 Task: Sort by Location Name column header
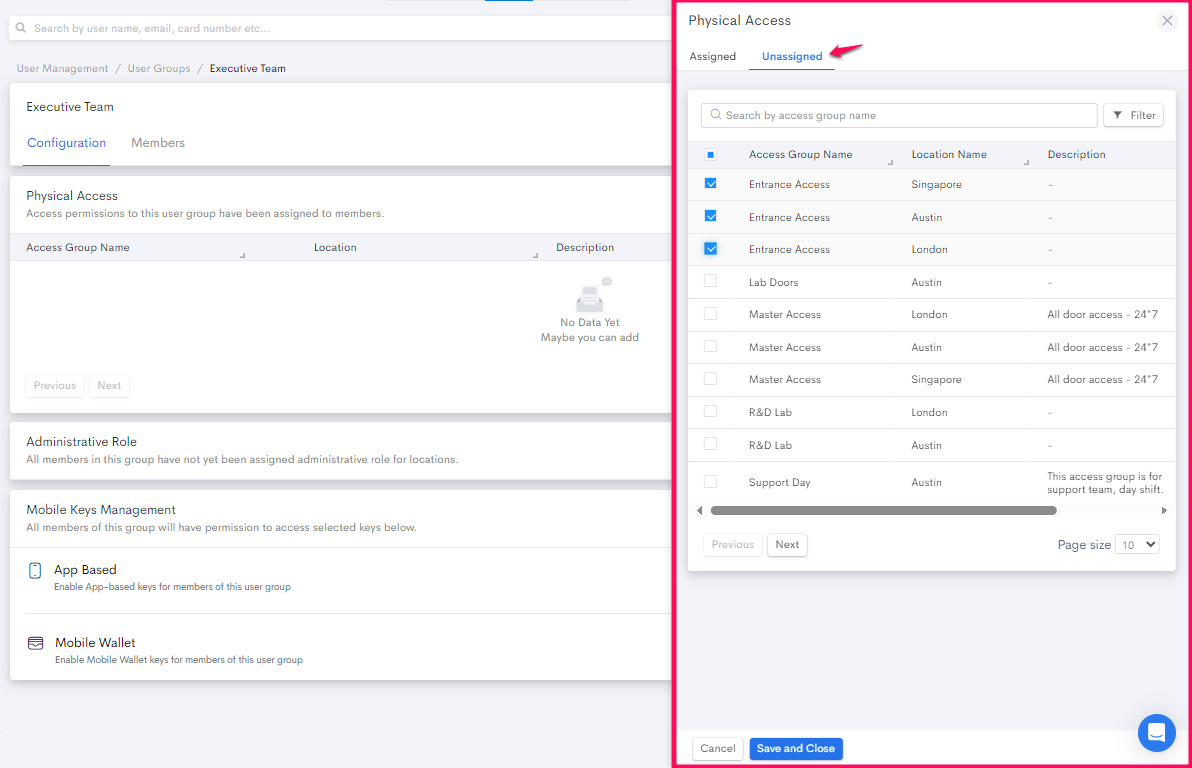click(x=949, y=154)
